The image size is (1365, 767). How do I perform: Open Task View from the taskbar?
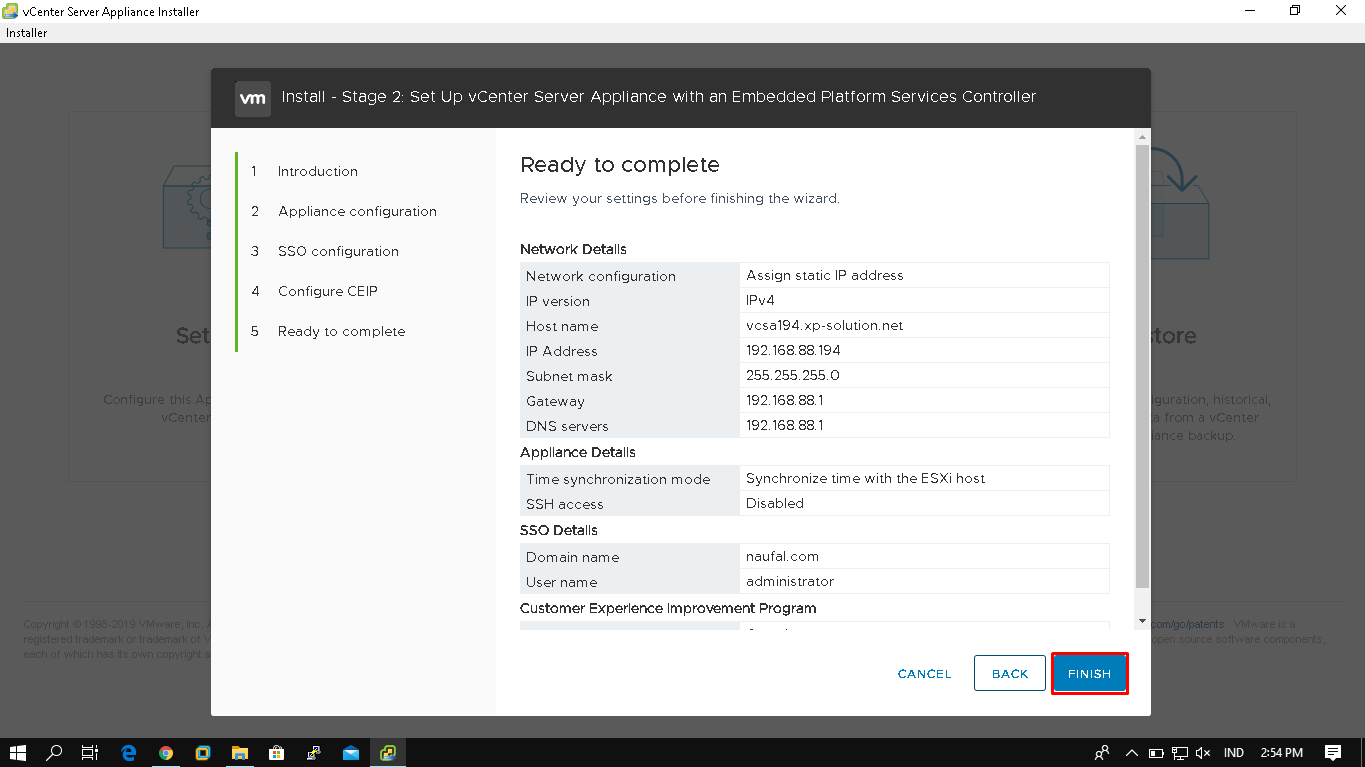click(89, 752)
